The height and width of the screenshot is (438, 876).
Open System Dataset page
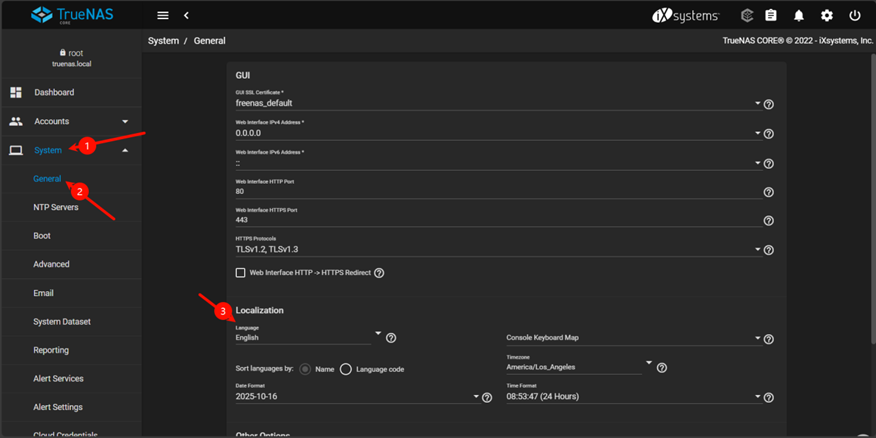62,322
